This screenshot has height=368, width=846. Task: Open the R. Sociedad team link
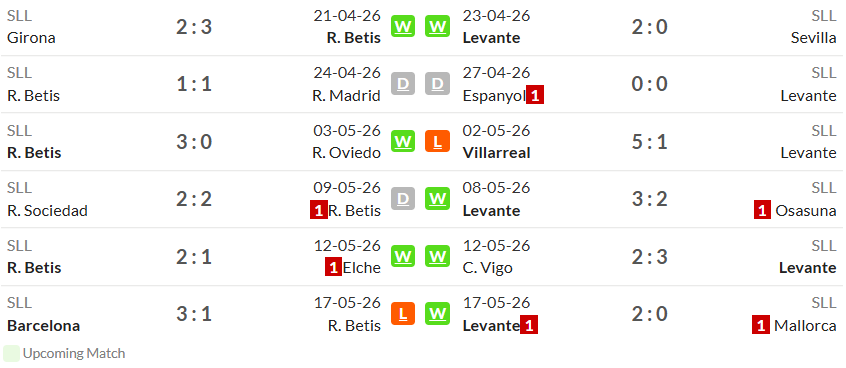coord(47,210)
